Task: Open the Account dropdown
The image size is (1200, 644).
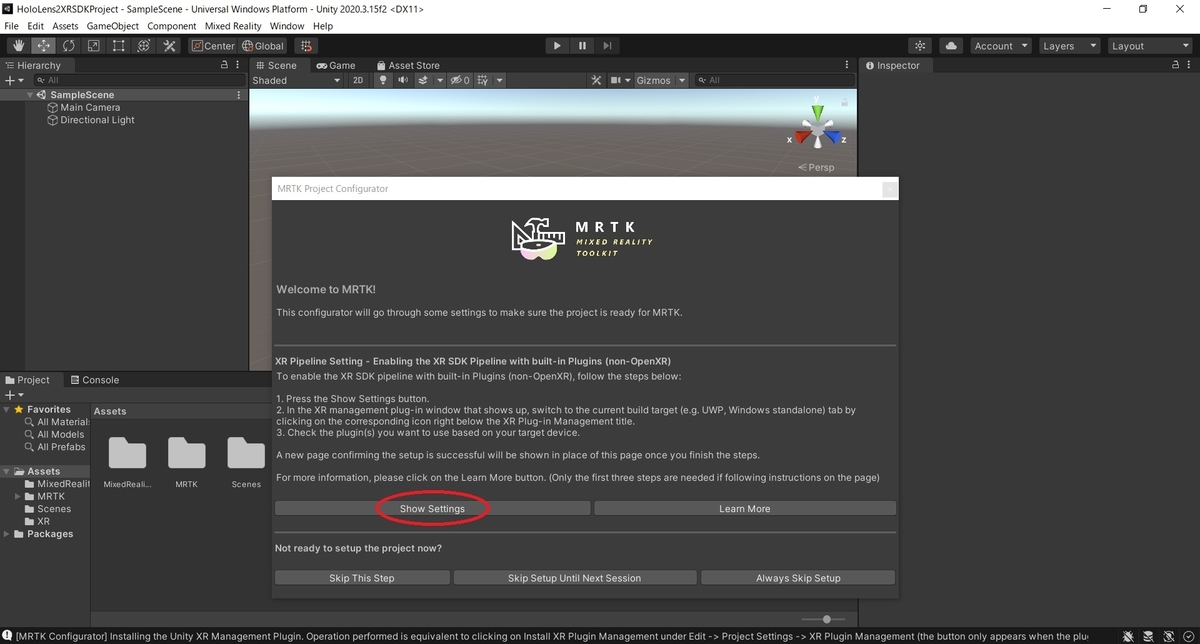Action: coord(1000,45)
